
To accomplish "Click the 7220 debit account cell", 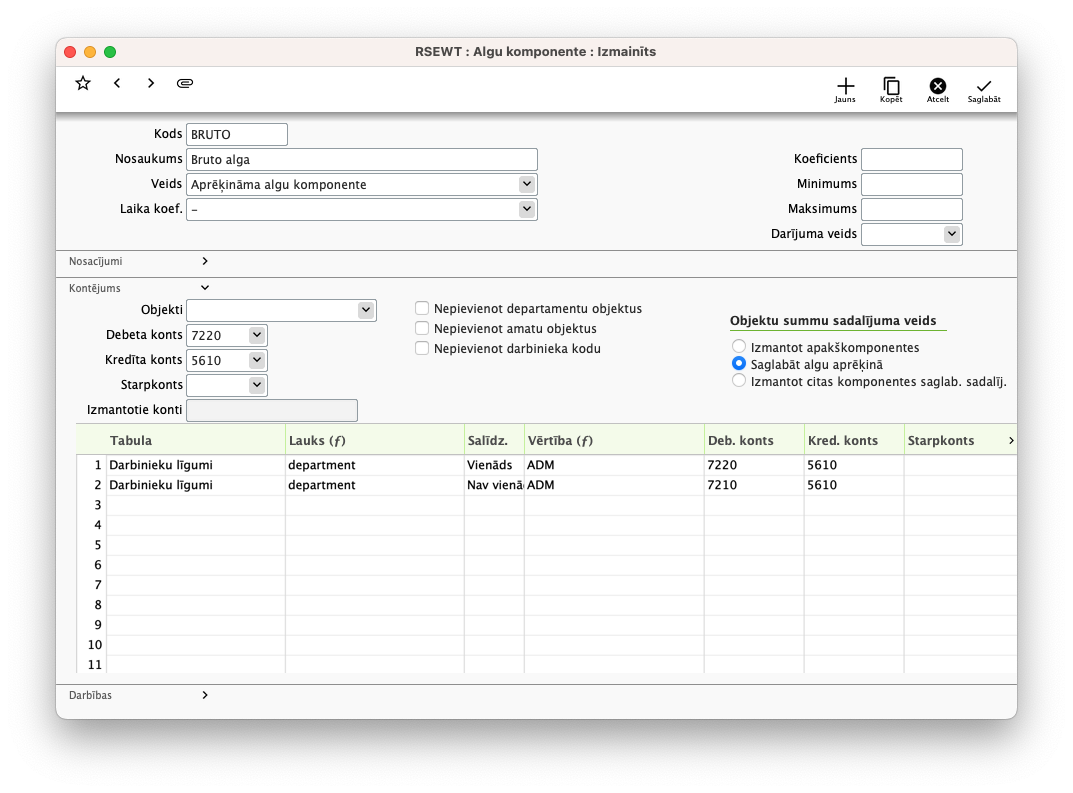I will click(754, 465).
